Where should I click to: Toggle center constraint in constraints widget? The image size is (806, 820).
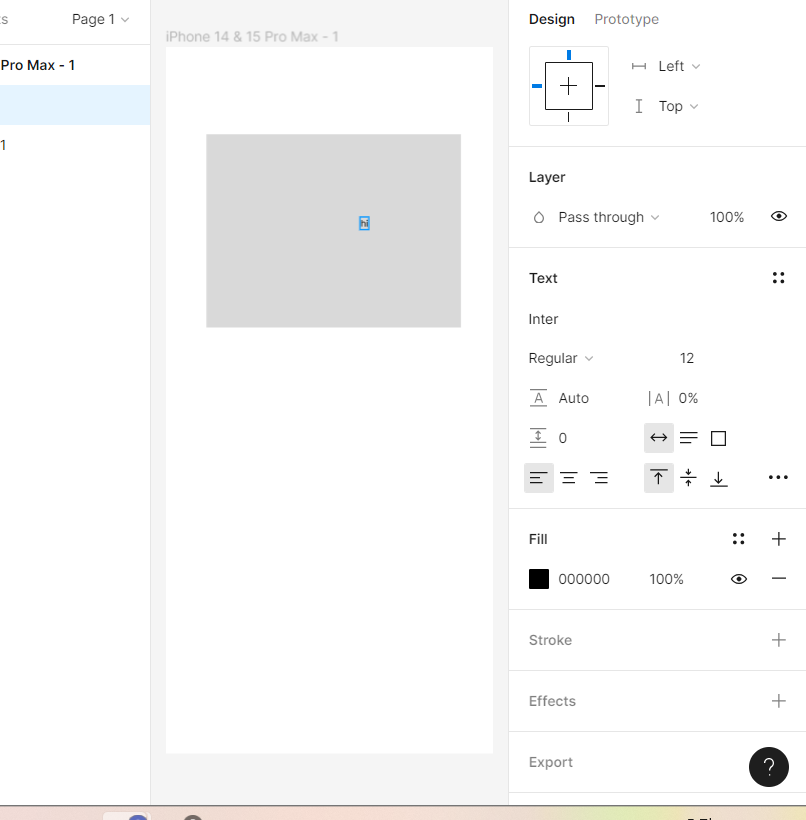coord(569,86)
